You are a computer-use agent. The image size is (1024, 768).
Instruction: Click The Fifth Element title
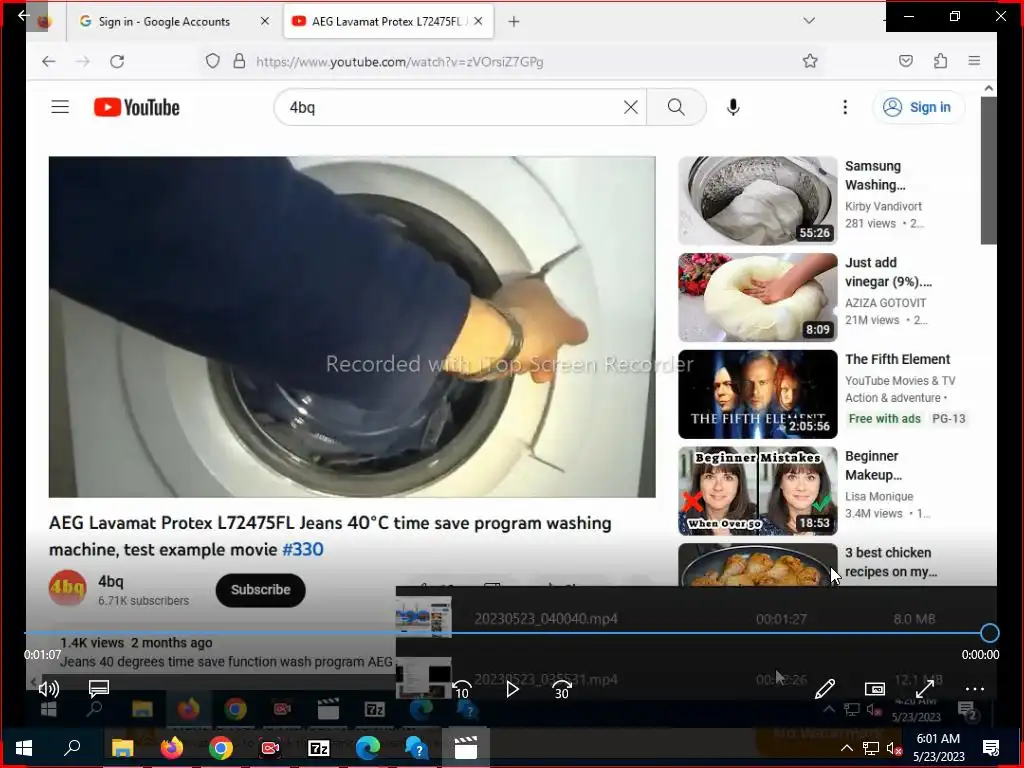click(x=897, y=359)
